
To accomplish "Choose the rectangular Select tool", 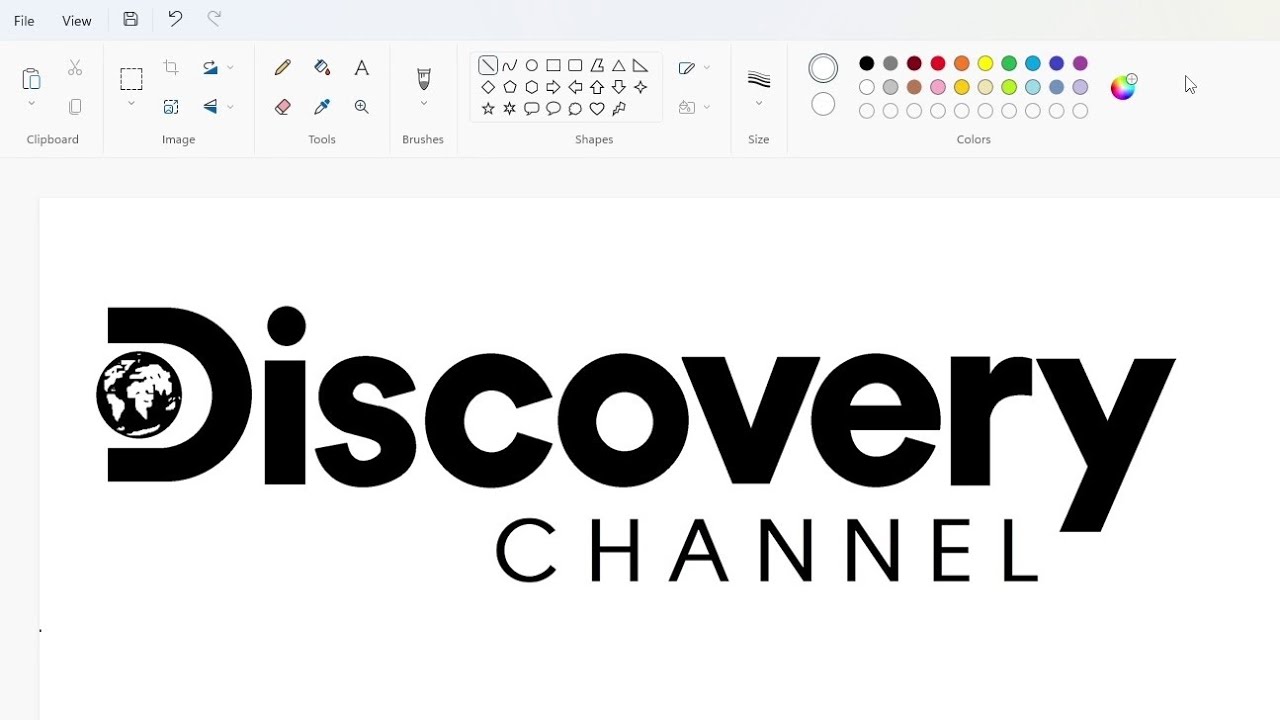I will (131, 79).
